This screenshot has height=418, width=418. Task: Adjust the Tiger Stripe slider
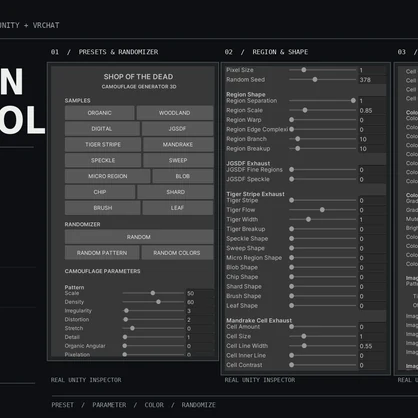pyautogui.click(x=323, y=200)
